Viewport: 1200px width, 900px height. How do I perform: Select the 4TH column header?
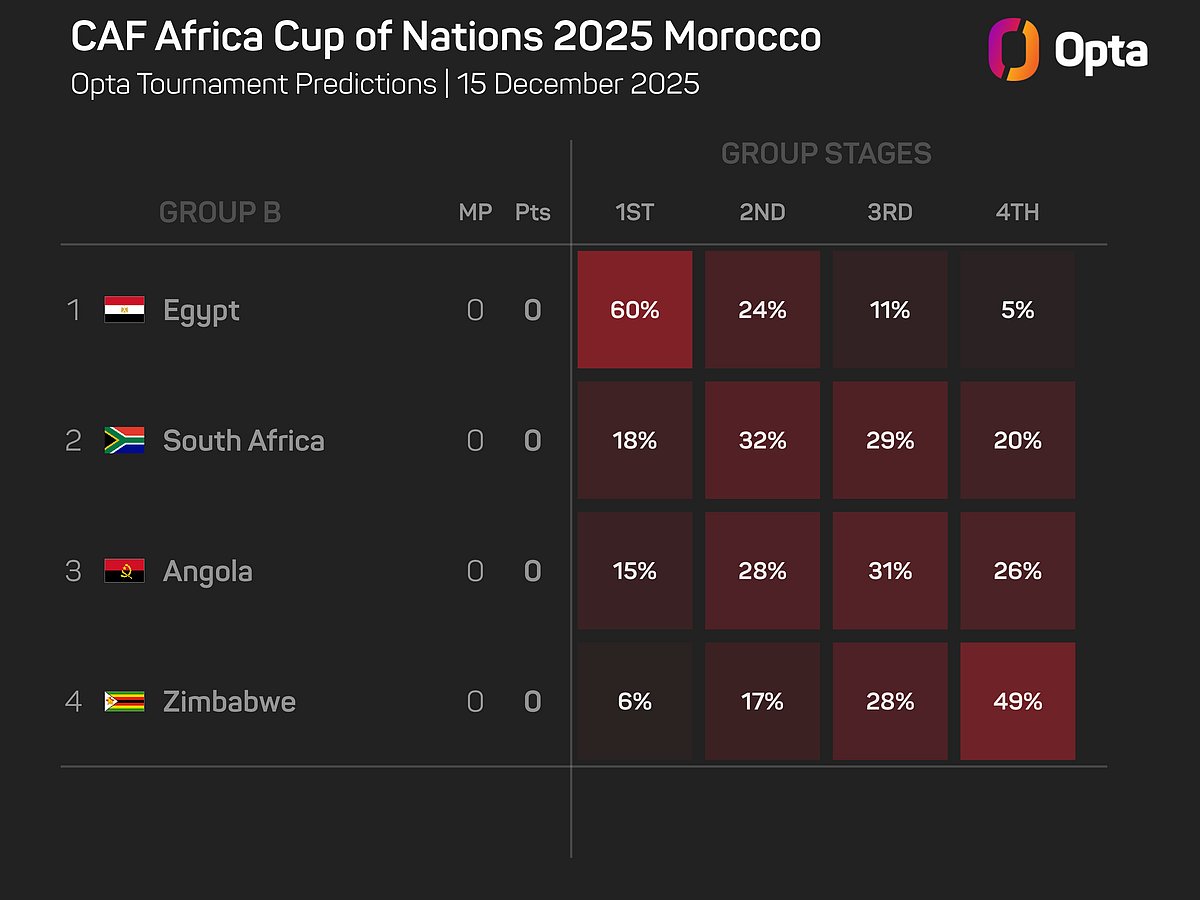[x=1017, y=212]
